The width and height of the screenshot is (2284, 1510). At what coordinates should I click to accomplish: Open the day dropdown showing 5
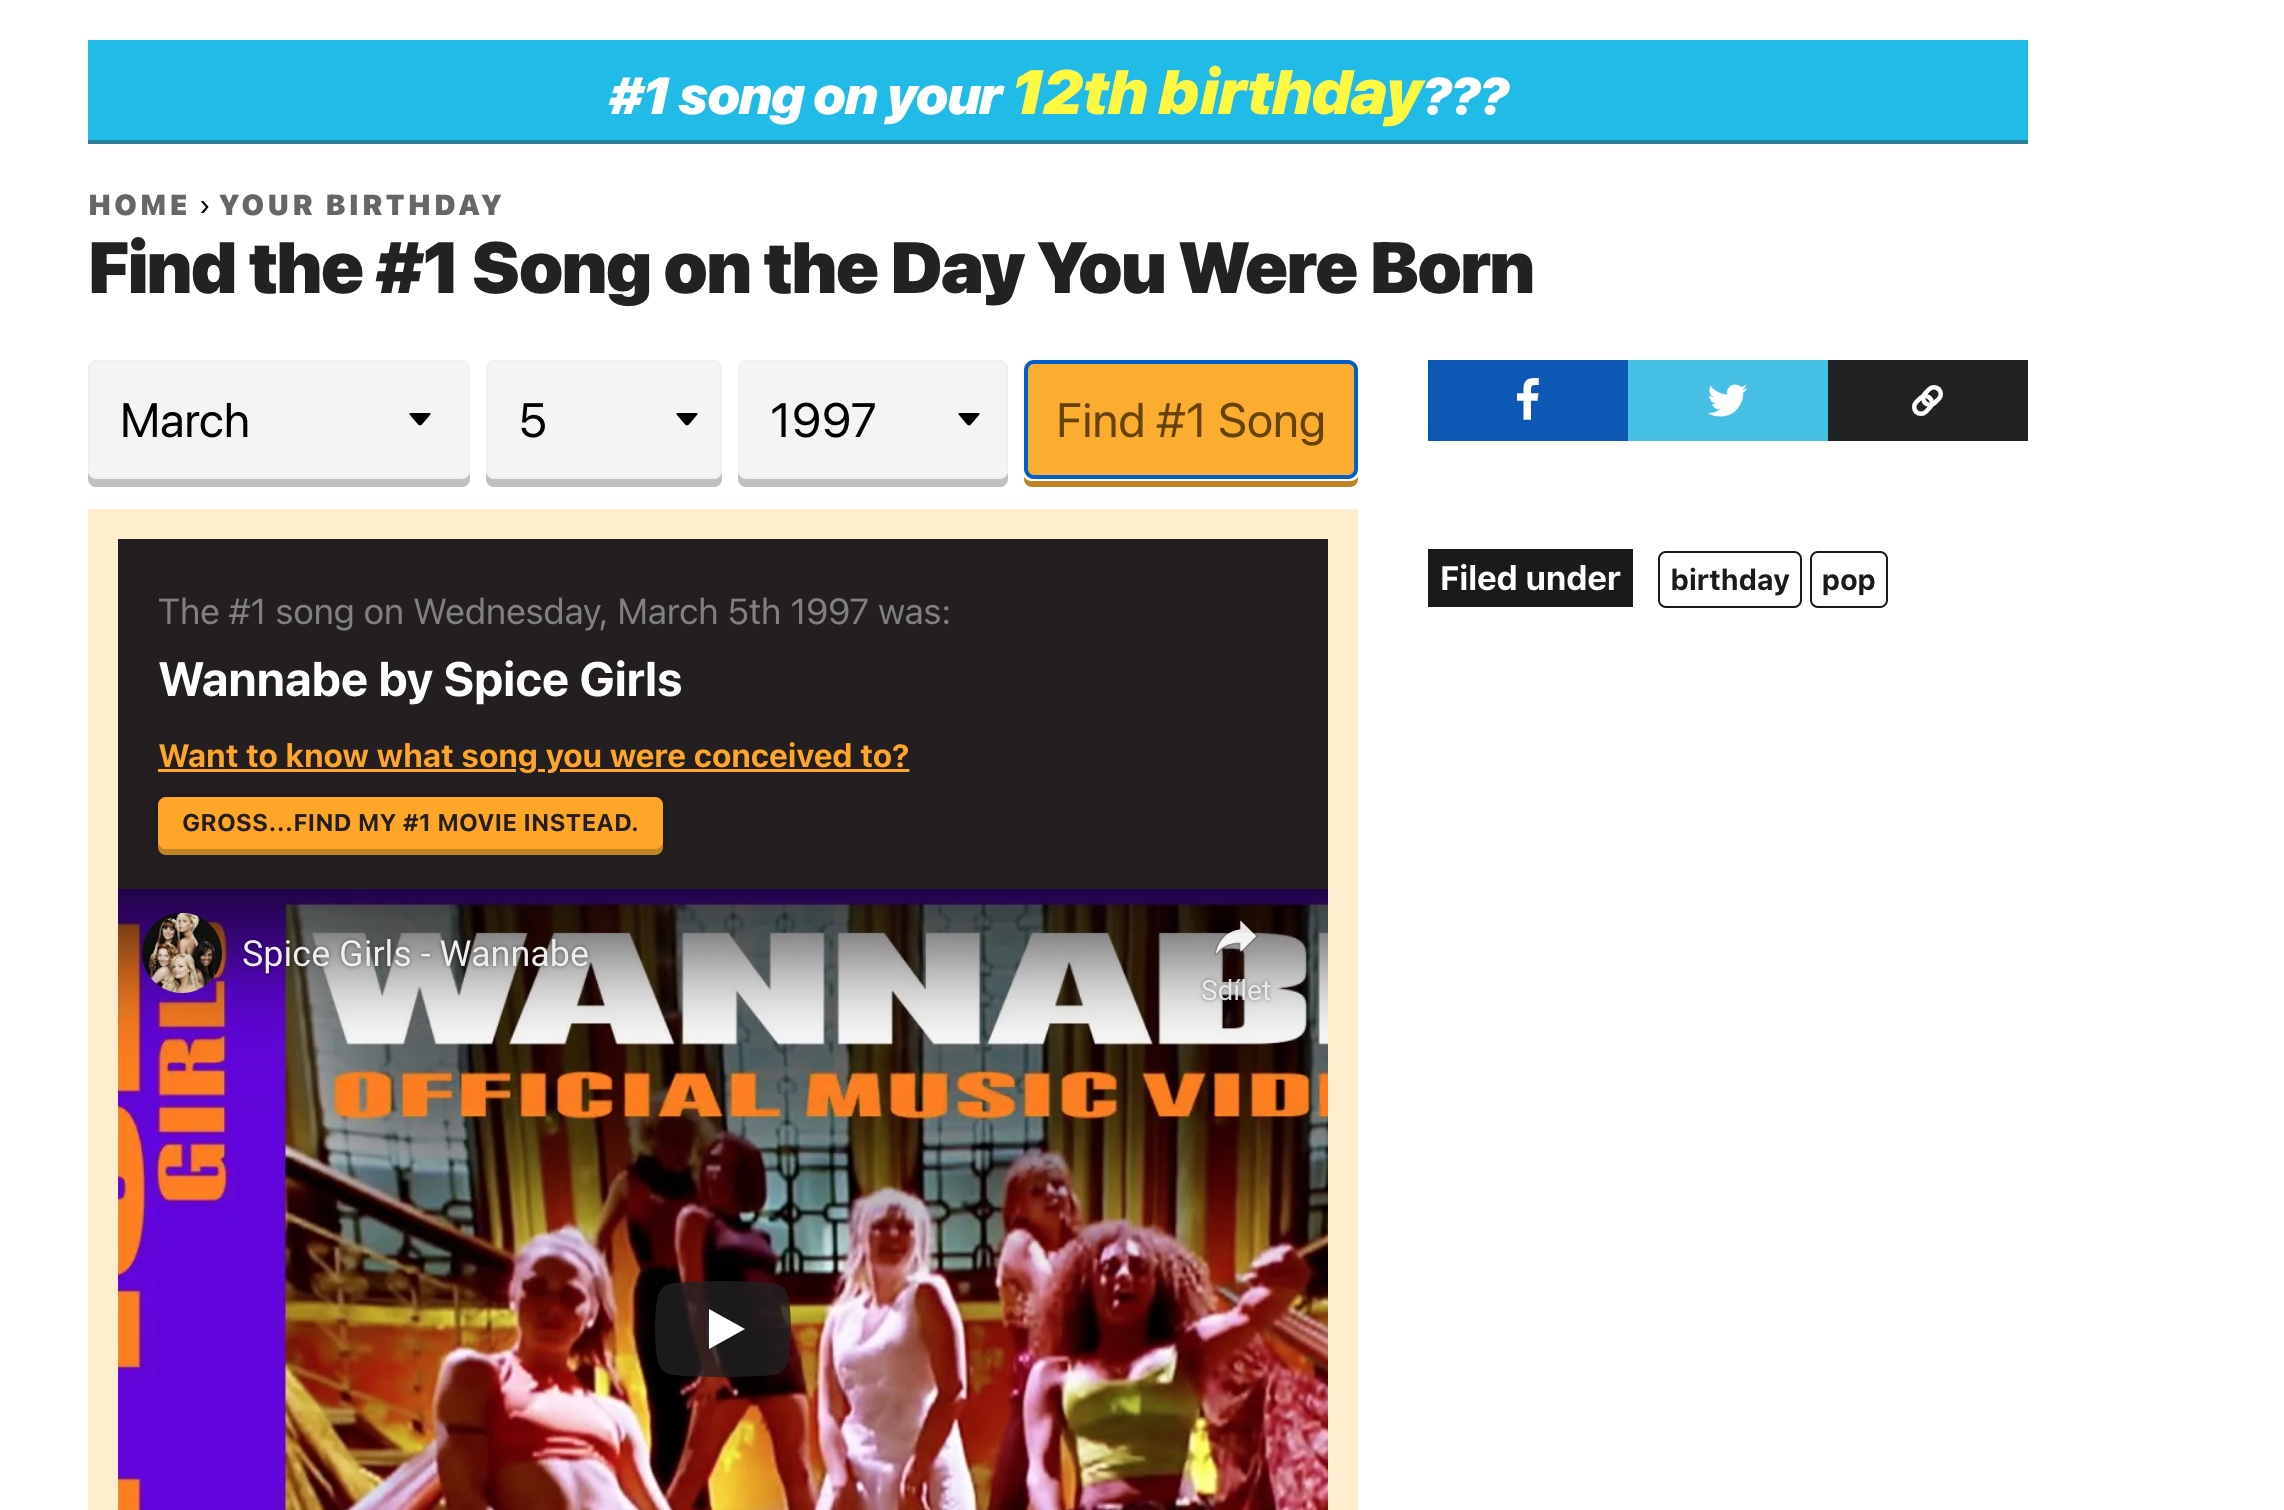pos(603,420)
